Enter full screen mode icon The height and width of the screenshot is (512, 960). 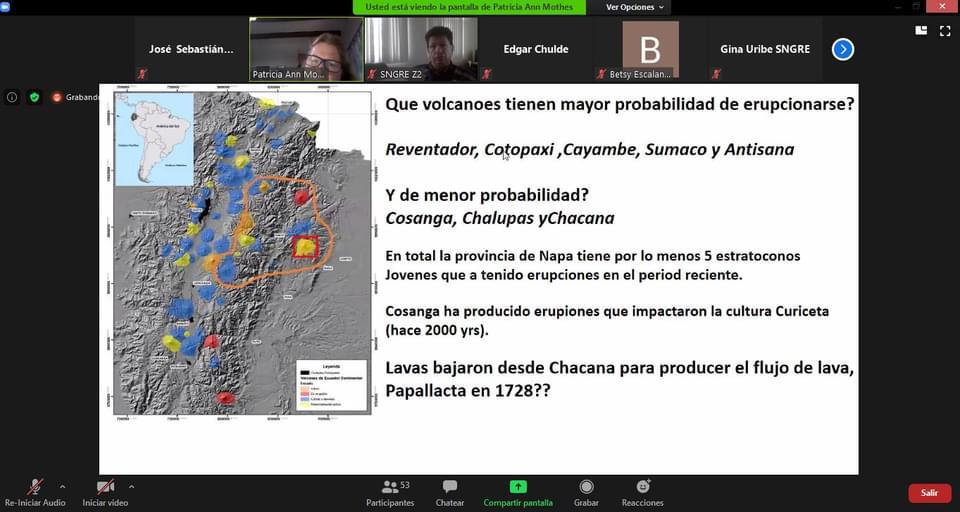[945, 31]
